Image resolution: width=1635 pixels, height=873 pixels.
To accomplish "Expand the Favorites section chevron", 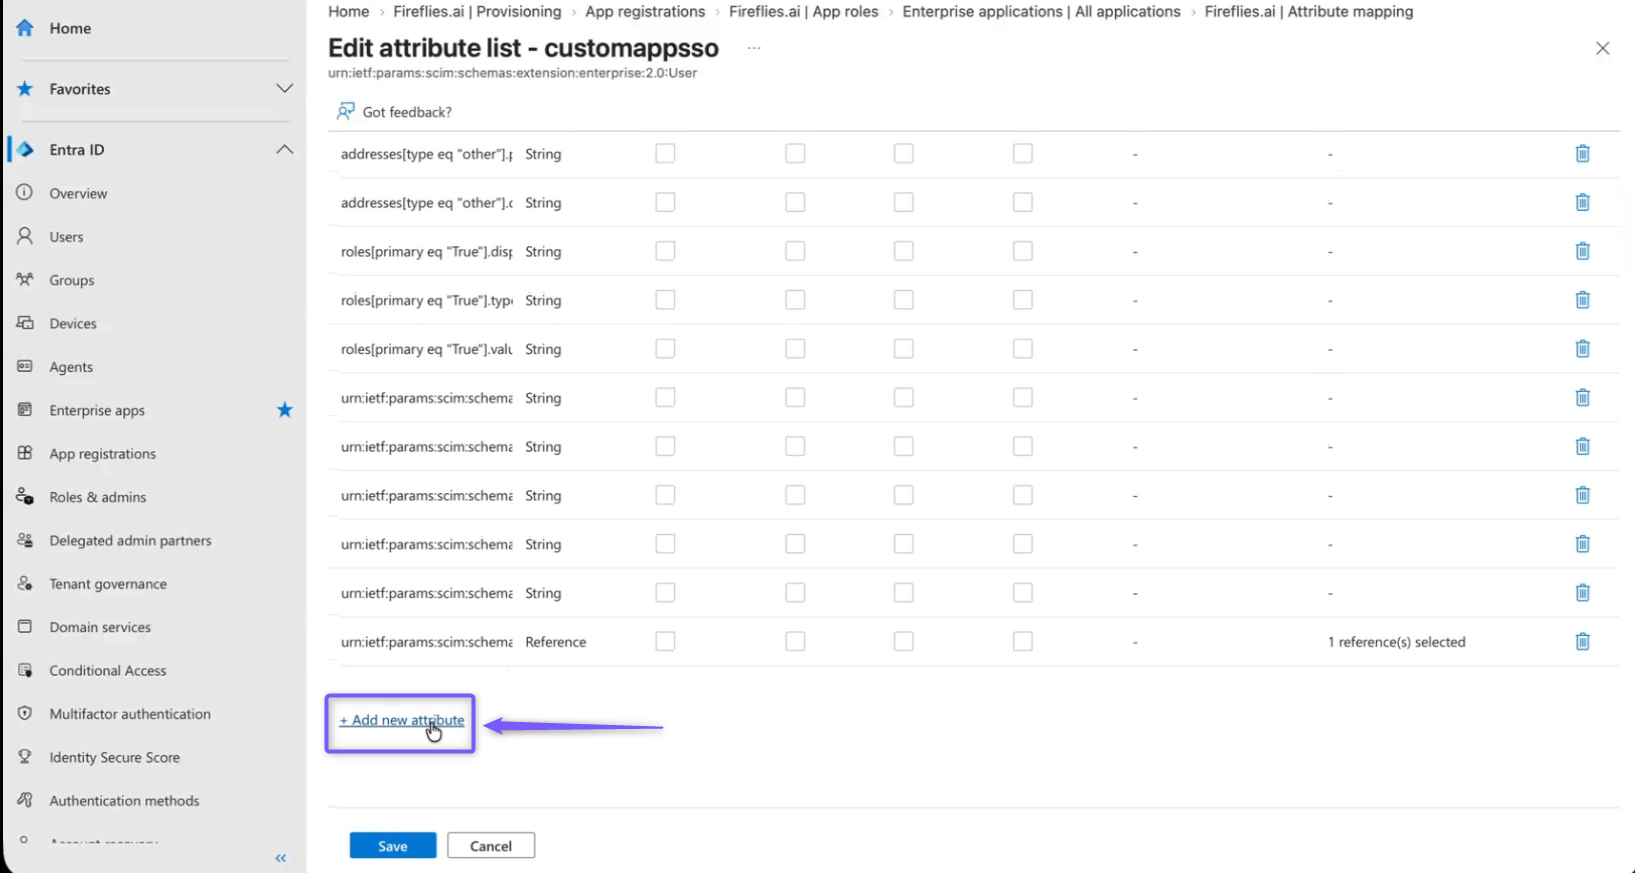I will click(x=285, y=89).
